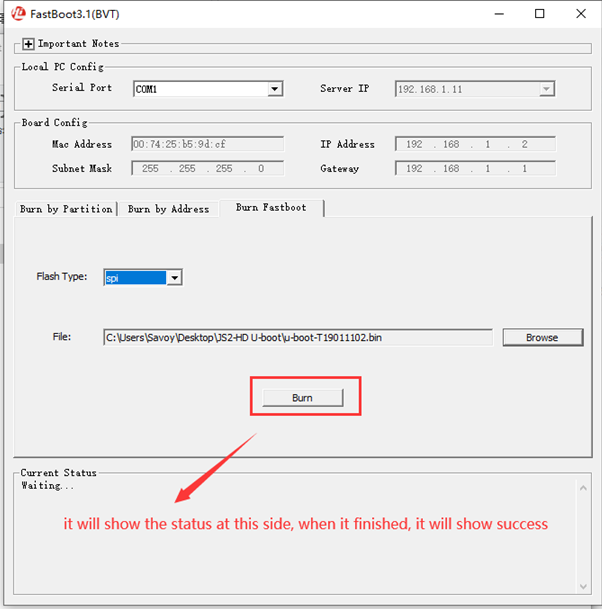Click the 'Serial Port' label

pyautogui.click(x=82, y=88)
